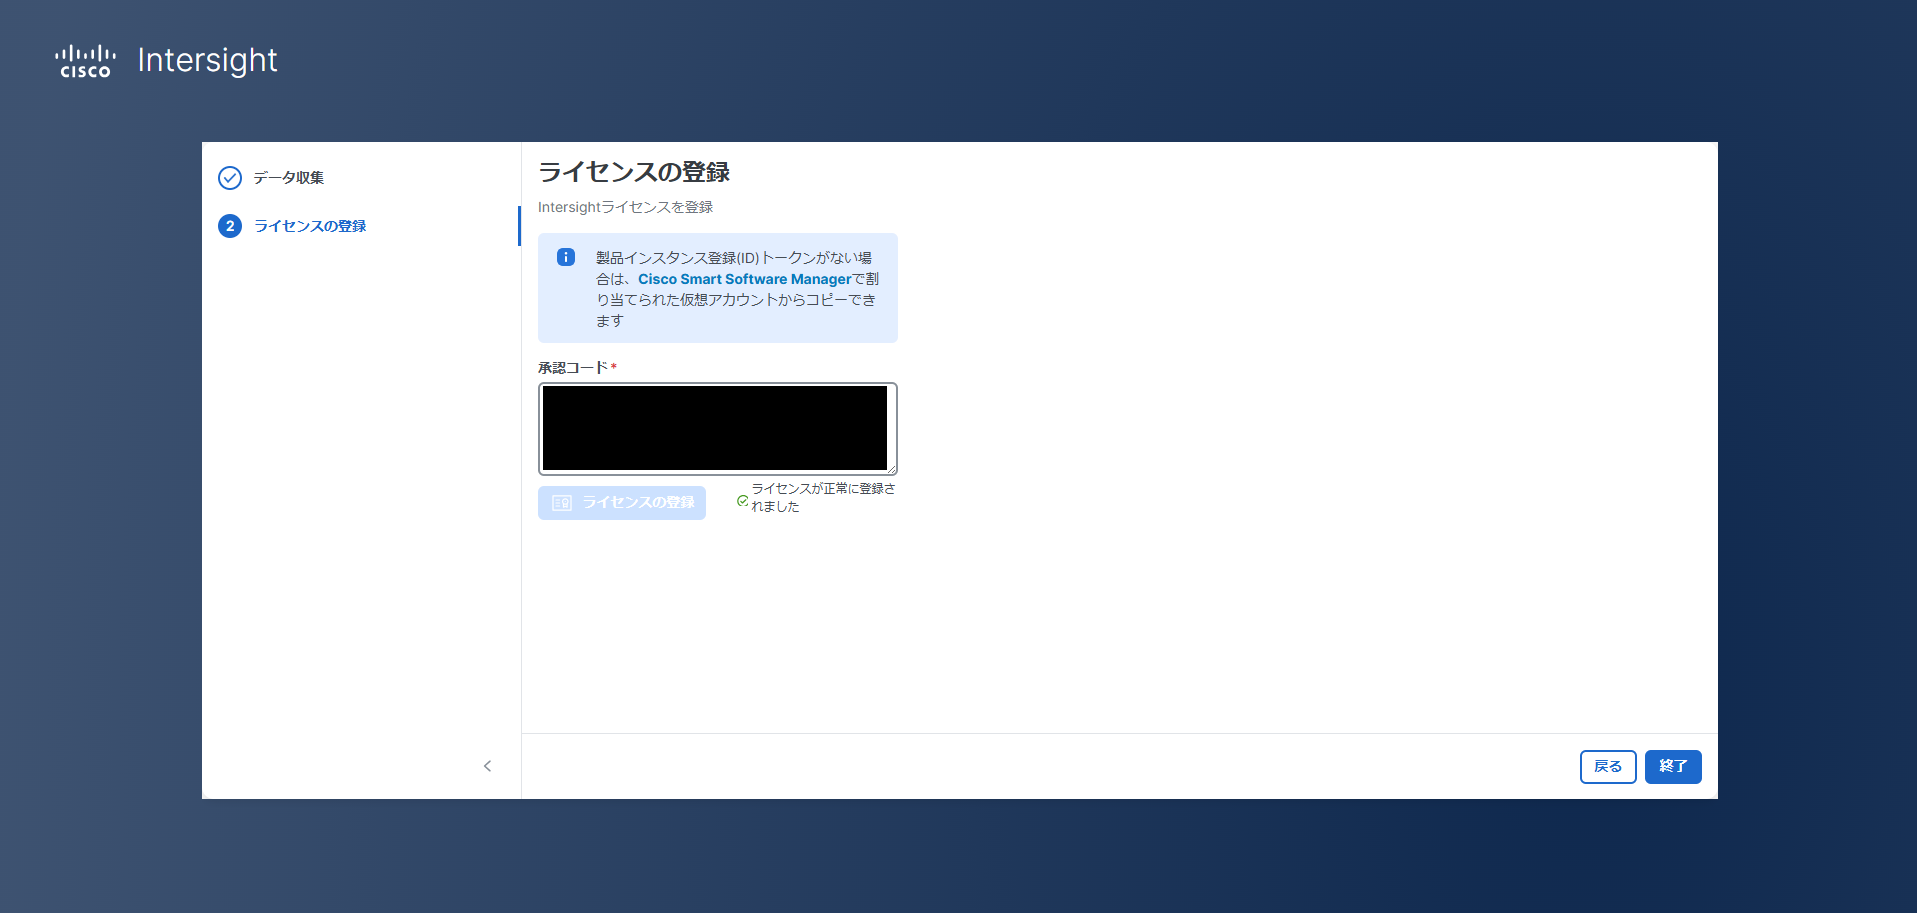This screenshot has height=913, width=1917.
Task: Click the completed checkmark icon beside データ収集
Action: tap(230, 178)
